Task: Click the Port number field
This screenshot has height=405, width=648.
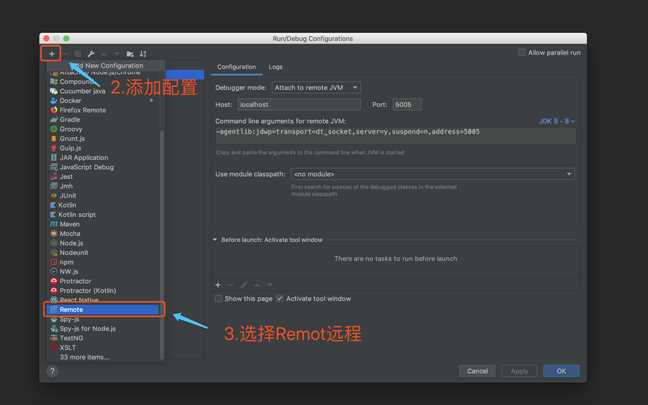Action: tap(407, 105)
